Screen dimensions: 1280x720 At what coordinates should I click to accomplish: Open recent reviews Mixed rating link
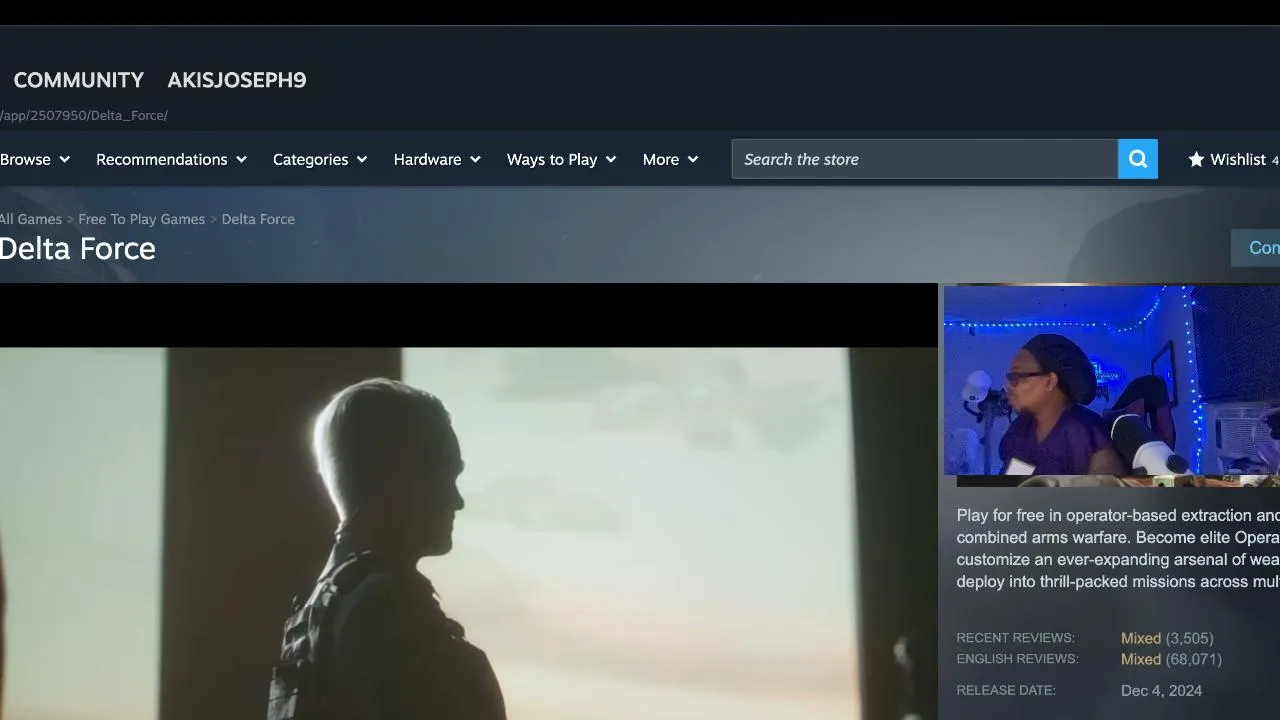(1141, 638)
